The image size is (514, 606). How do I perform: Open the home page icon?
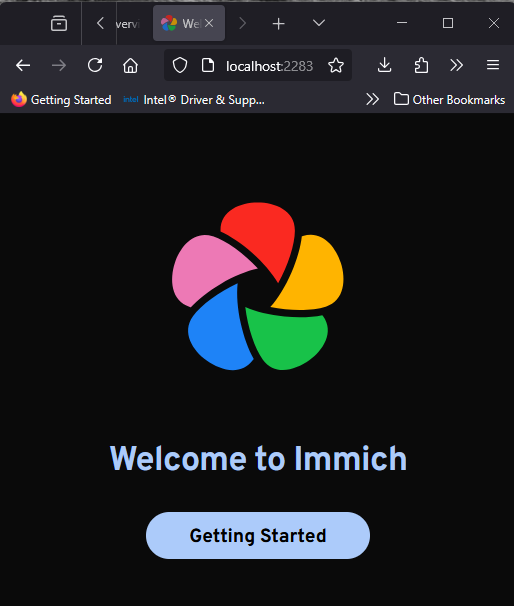click(131, 65)
